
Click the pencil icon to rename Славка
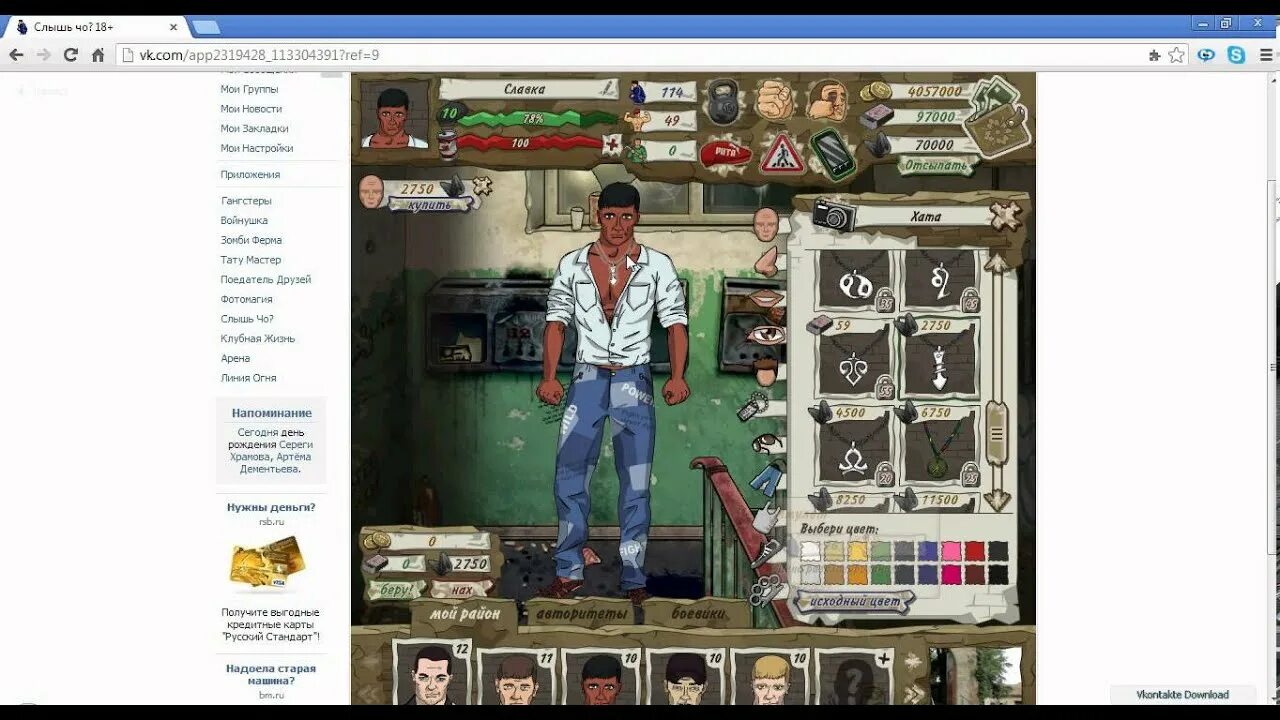pyautogui.click(x=607, y=89)
